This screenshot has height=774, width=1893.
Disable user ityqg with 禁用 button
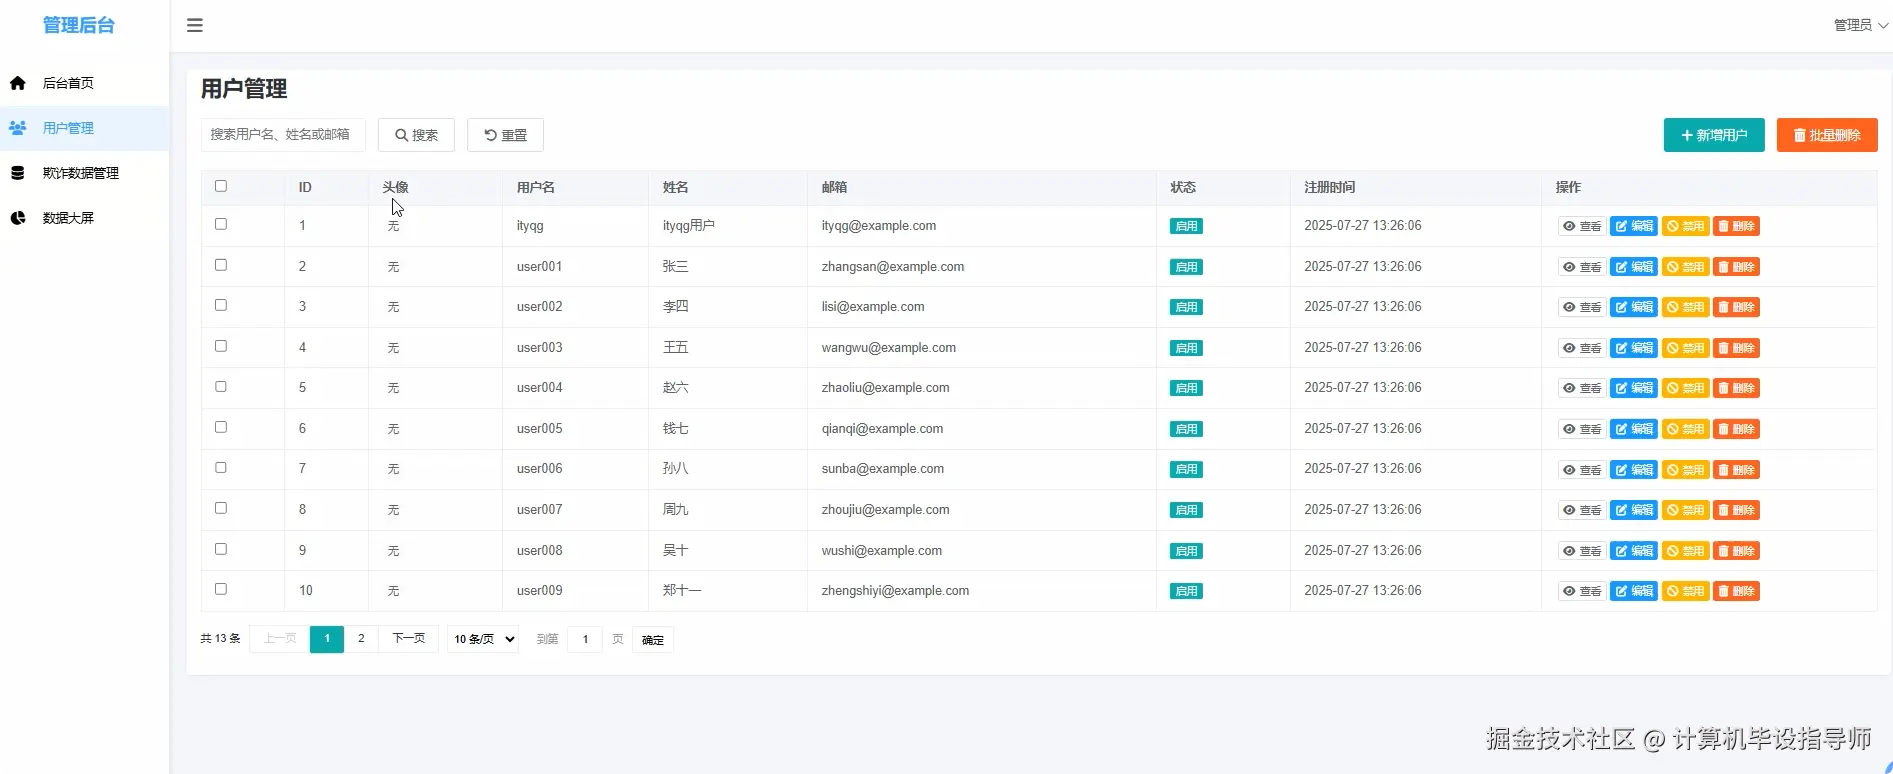click(1685, 226)
